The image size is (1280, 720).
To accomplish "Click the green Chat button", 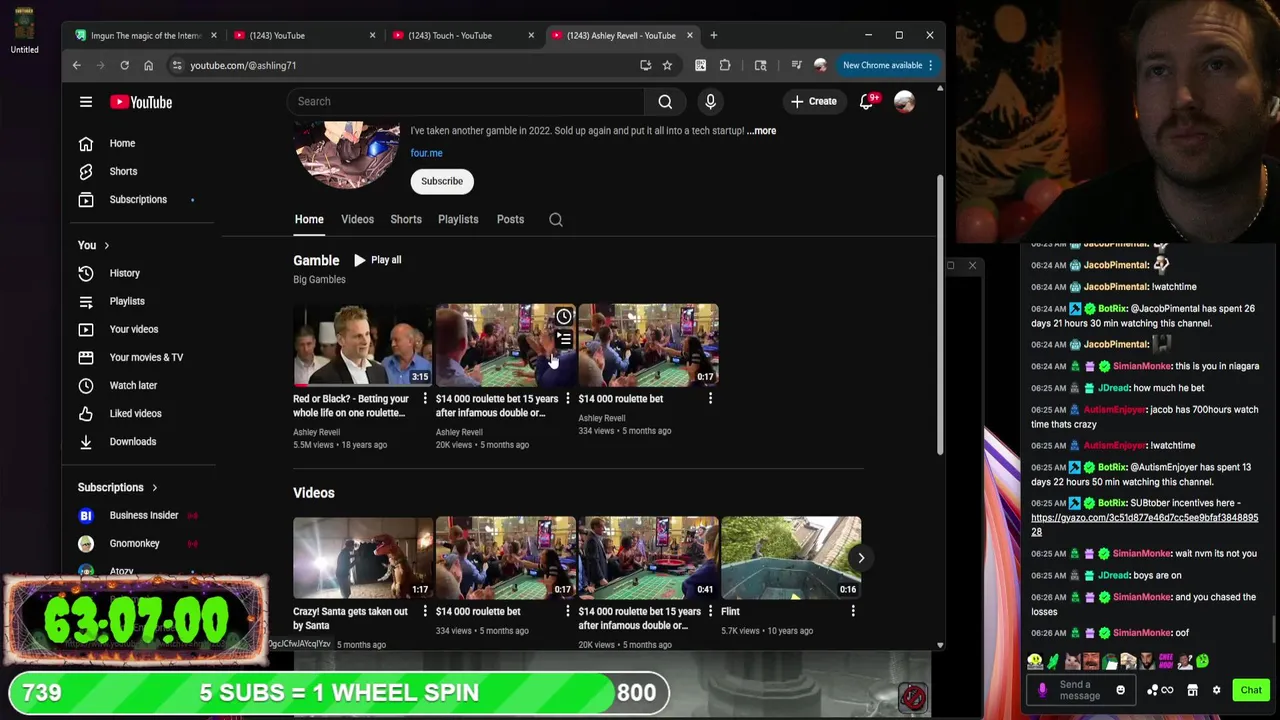I will [x=1251, y=690].
